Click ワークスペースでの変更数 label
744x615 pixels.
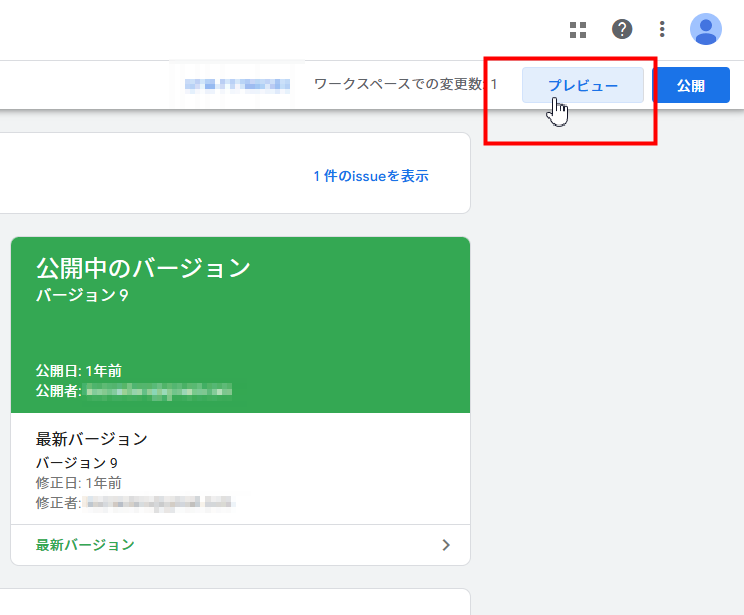(400, 86)
